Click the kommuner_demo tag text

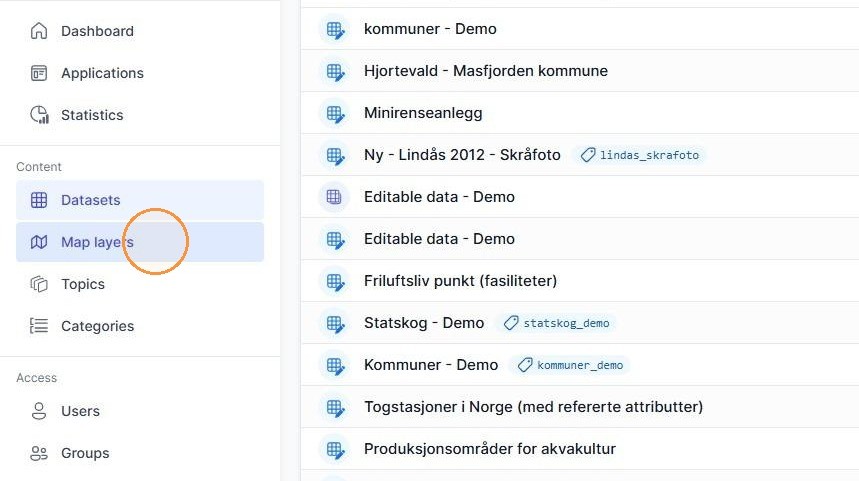580,365
